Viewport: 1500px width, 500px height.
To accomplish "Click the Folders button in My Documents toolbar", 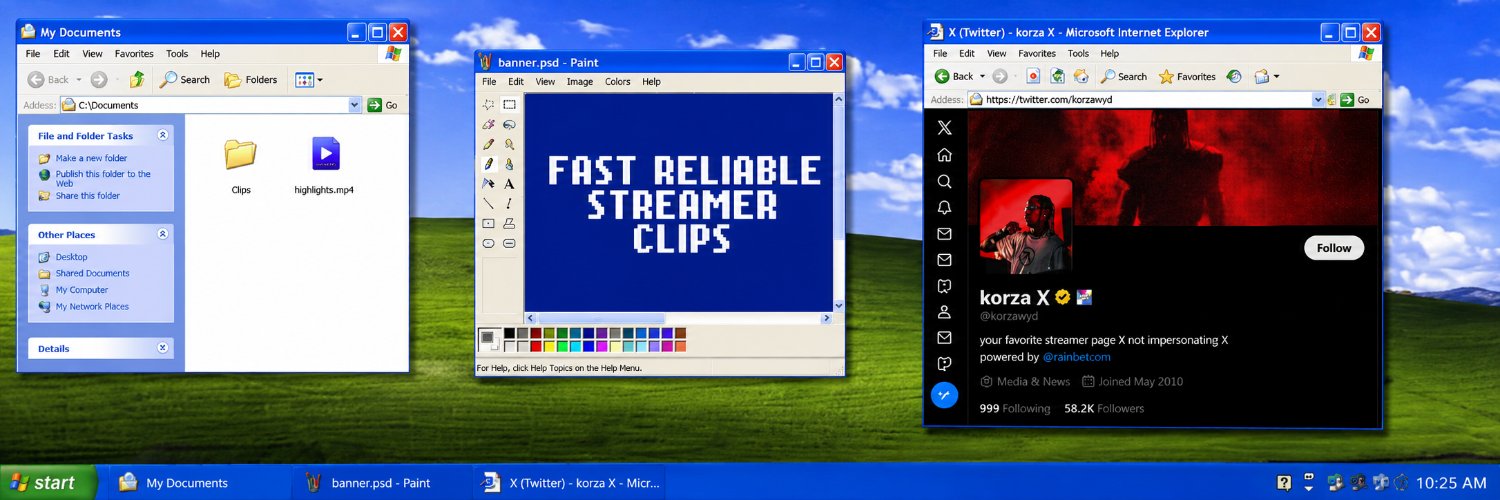I will pos(251,80).
